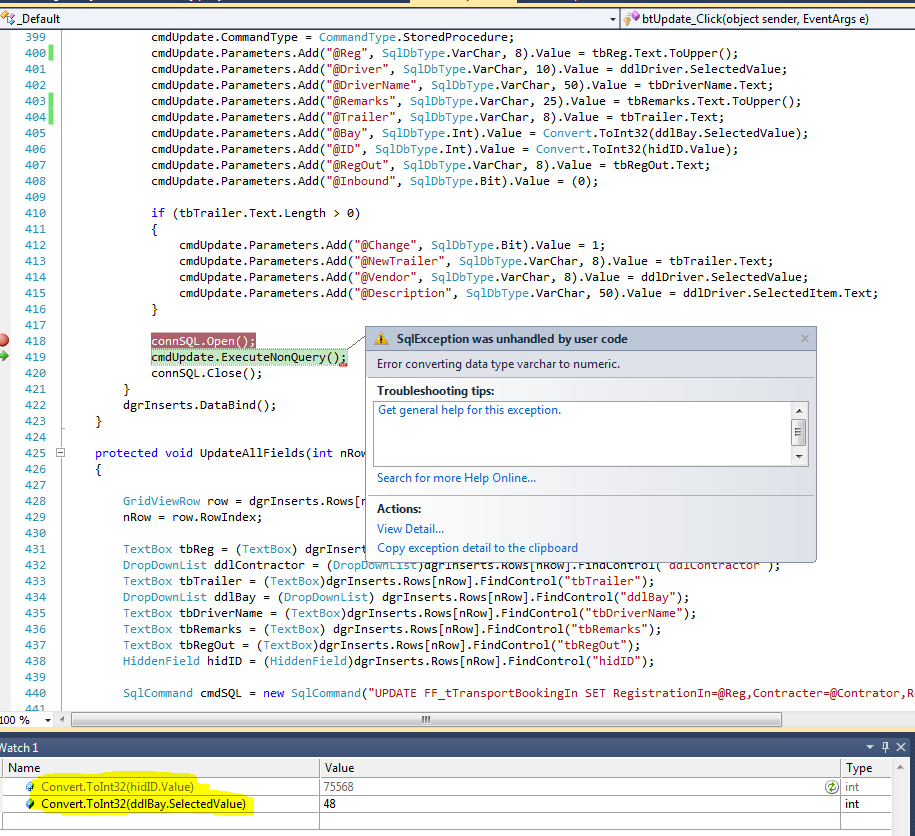
Task: Click the method icon beside btUpdate_Click breadcrumb
Action: coord(630,17)
